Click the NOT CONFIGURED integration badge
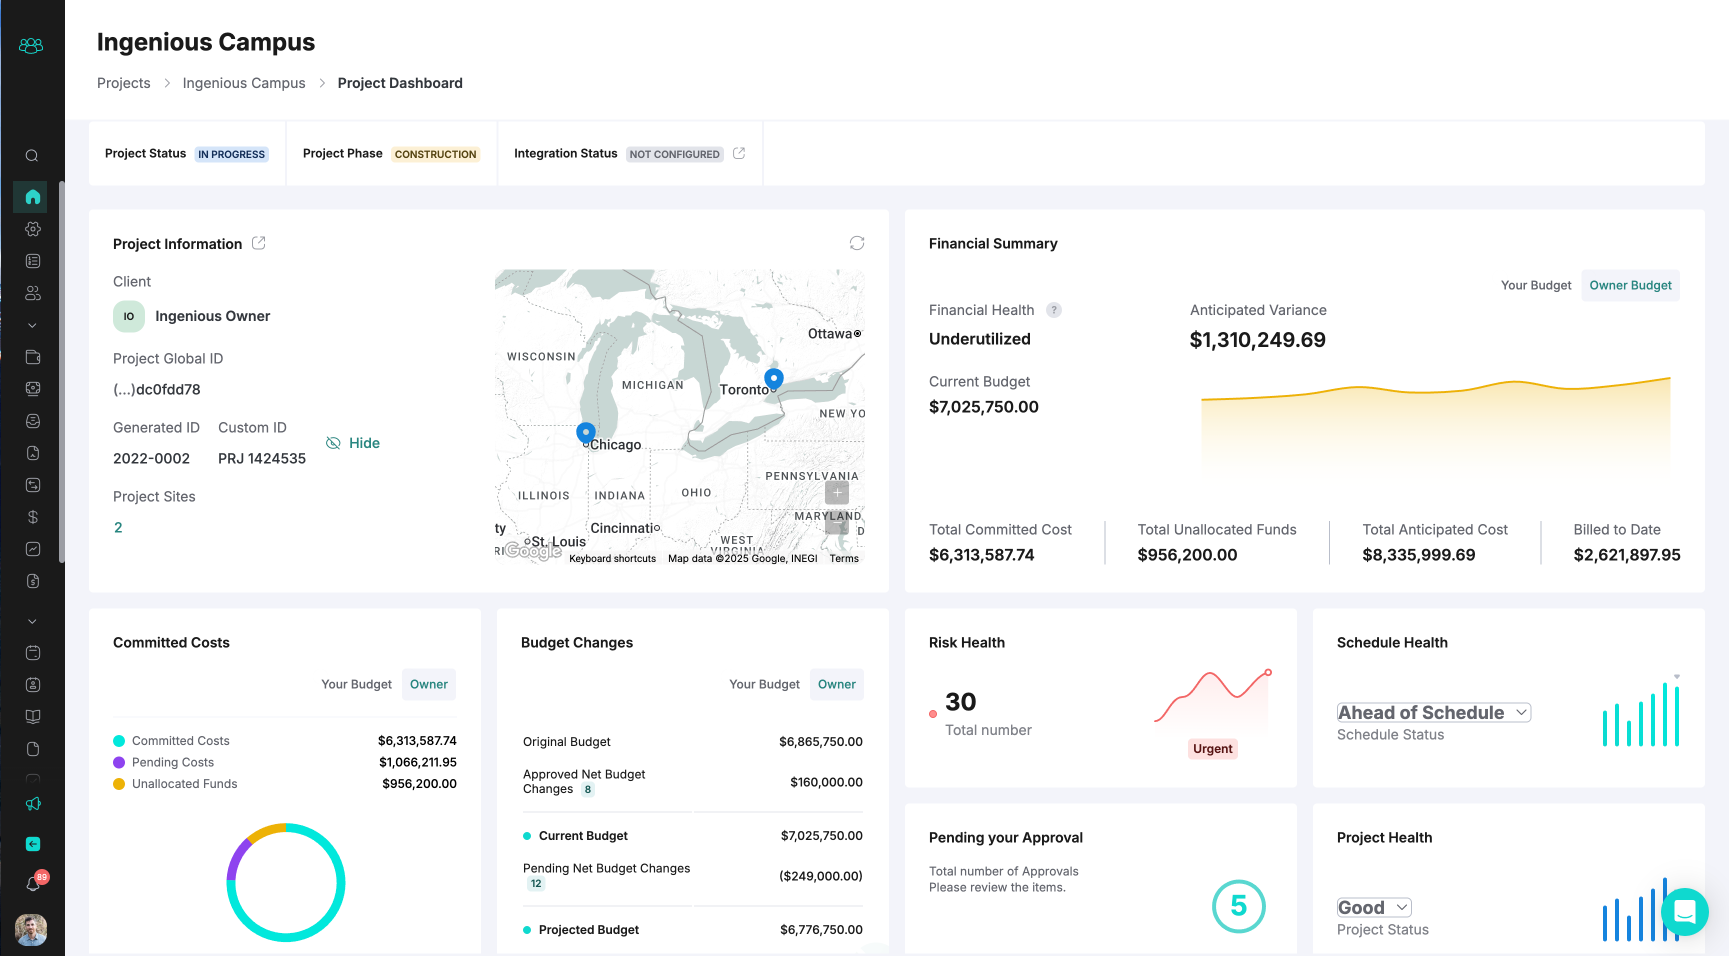Screen dimensions: 1729x956 click(674, 154)
